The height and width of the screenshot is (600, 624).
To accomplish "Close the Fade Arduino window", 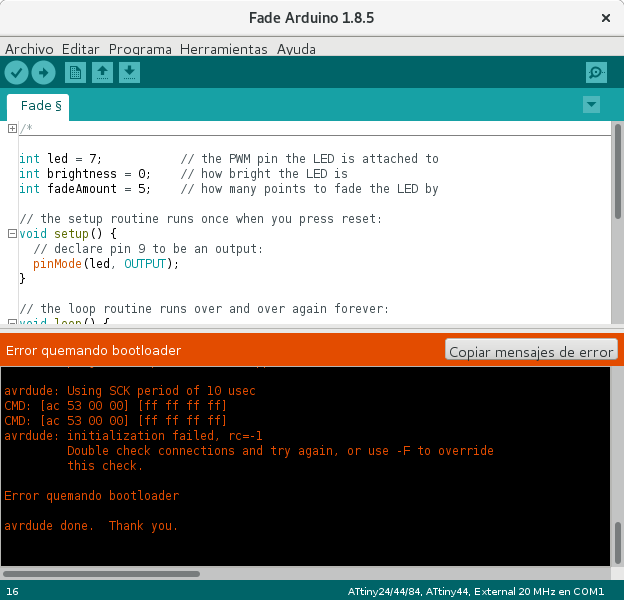I will tap(606, 18).
